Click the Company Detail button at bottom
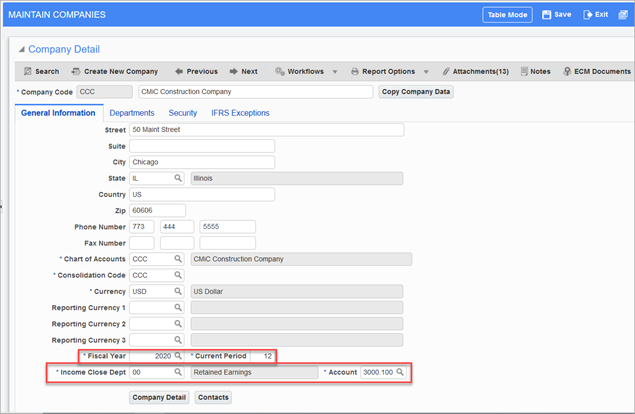635x414 pixels. click(x=159, y=397)
